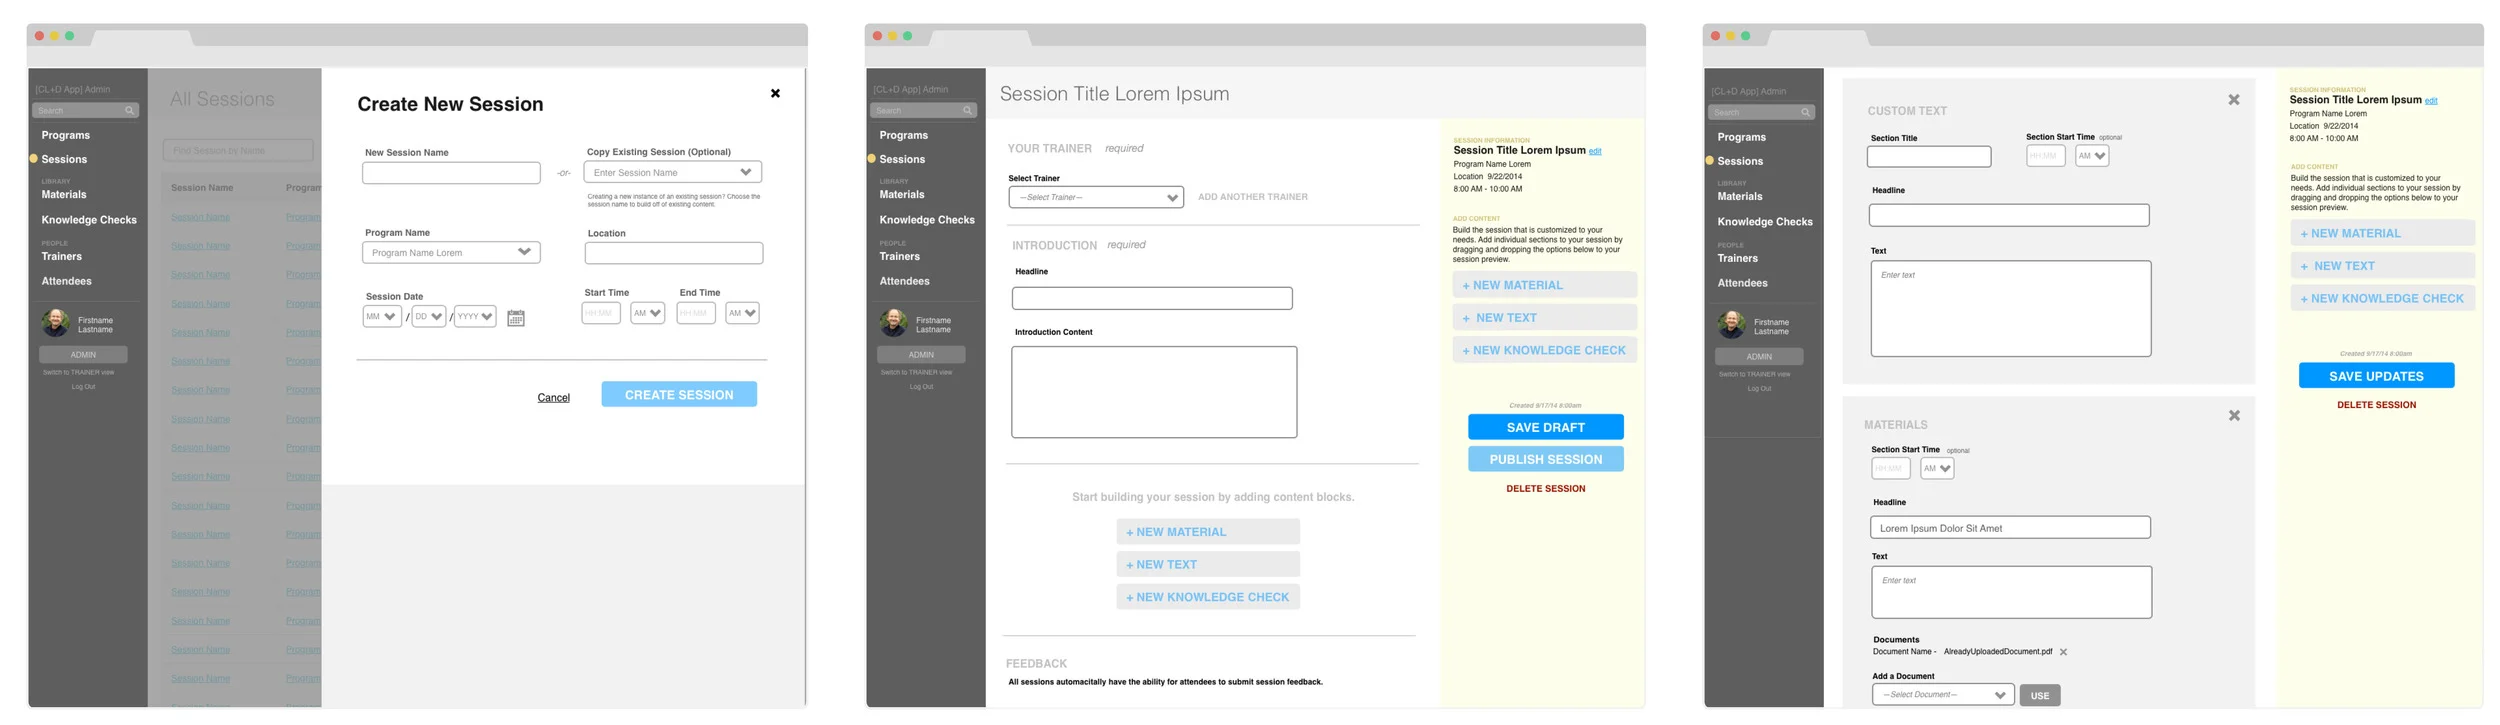Click DELETE SESSION below Publish Session
2500x725 pixels.
pos(1545,489)
